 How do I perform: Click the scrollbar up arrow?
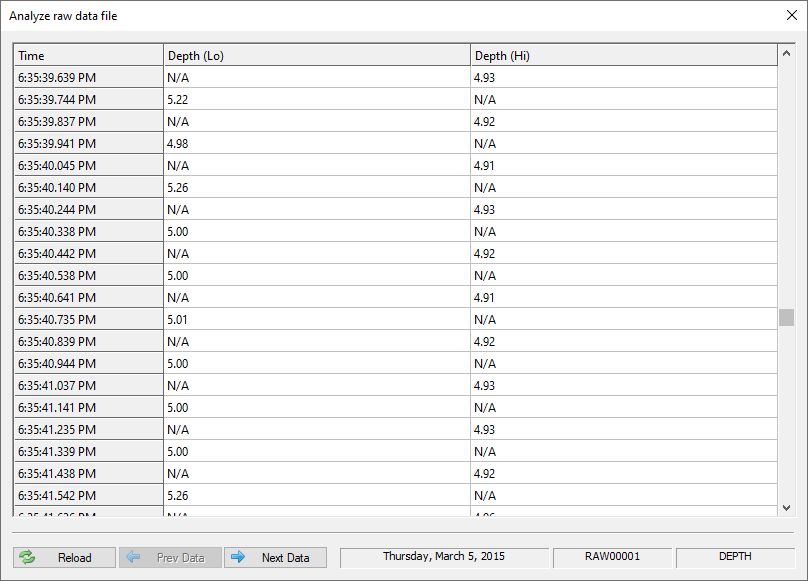pos(786,53)
